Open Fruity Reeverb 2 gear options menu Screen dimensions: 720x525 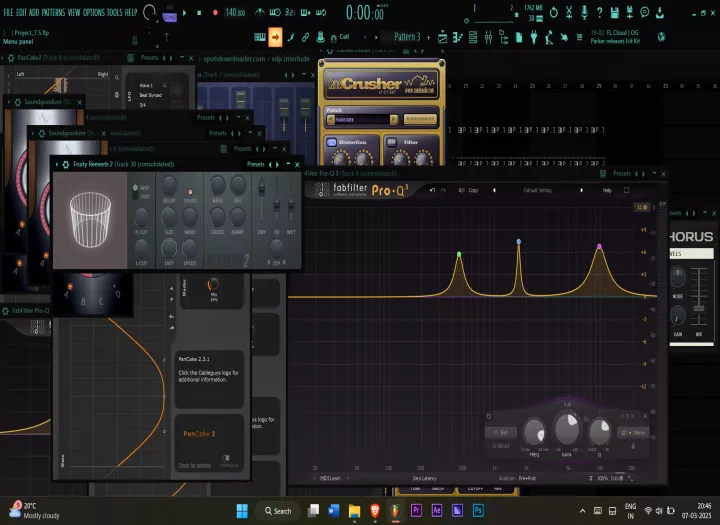pyautogui.click(x=66, y=164)
